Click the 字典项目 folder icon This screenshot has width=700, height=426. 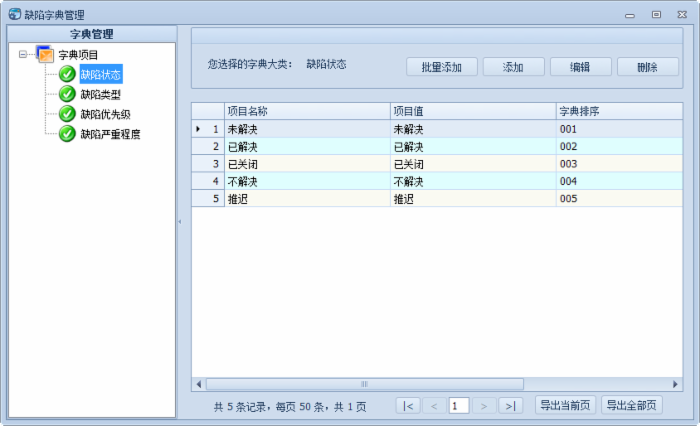[x=45, y=54]
